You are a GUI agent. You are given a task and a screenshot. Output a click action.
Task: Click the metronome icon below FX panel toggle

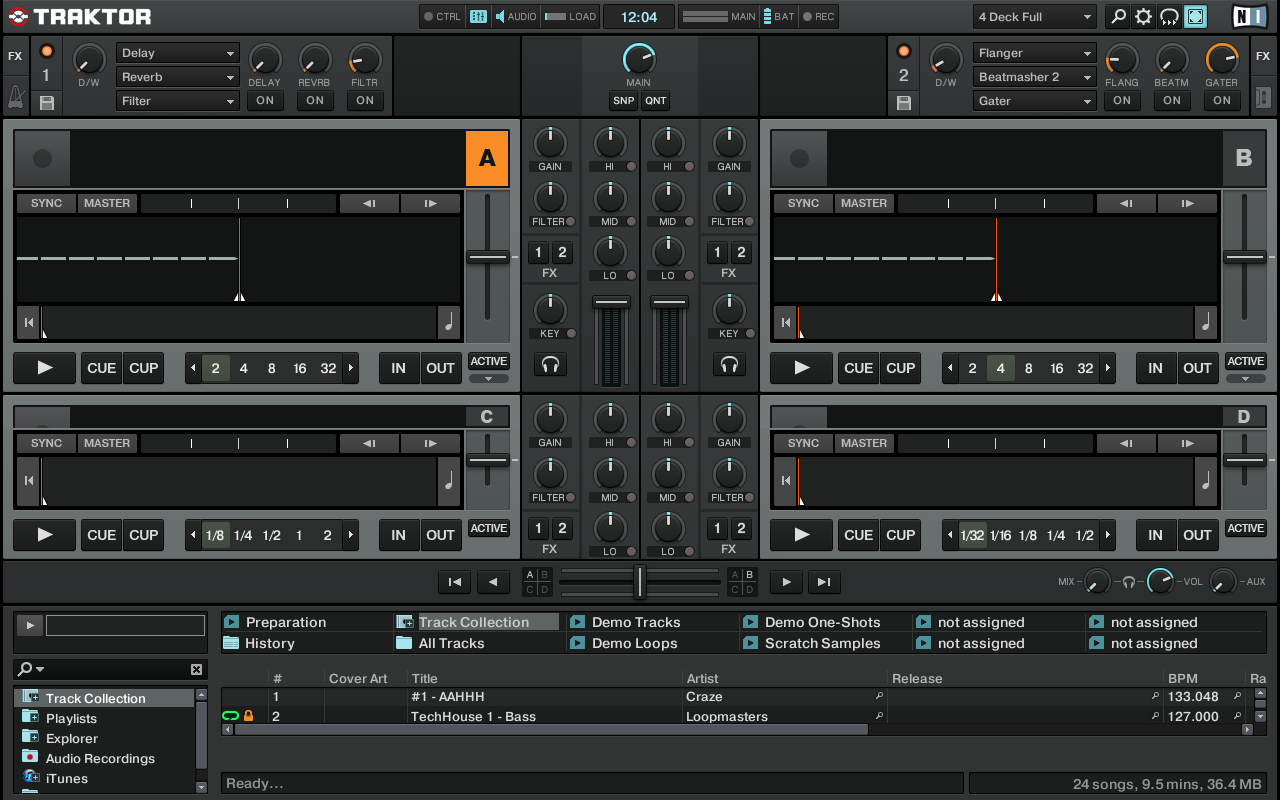(15, 97)
